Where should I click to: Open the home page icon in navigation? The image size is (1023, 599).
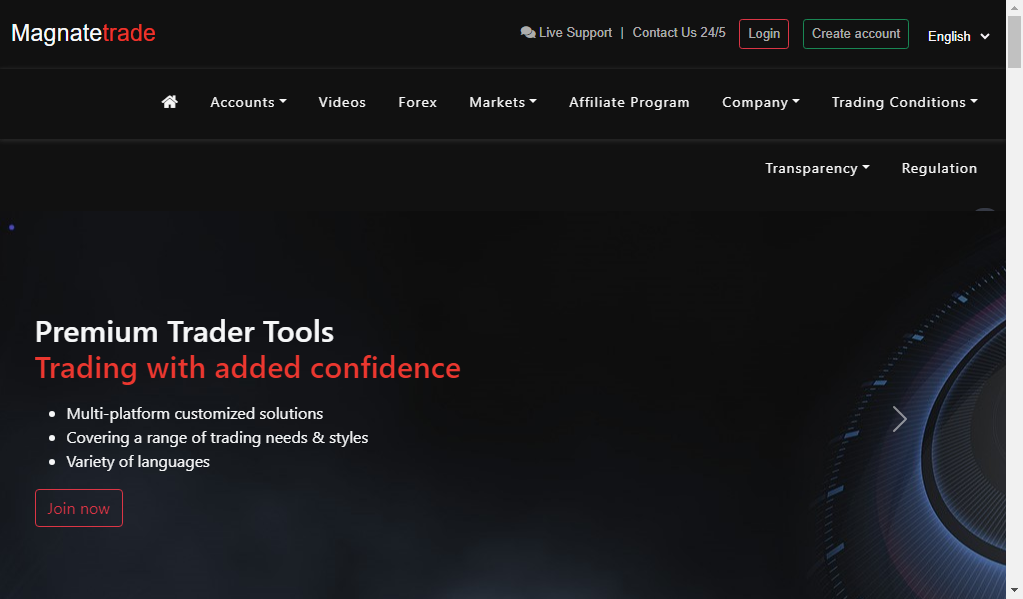tap(170, 102)
